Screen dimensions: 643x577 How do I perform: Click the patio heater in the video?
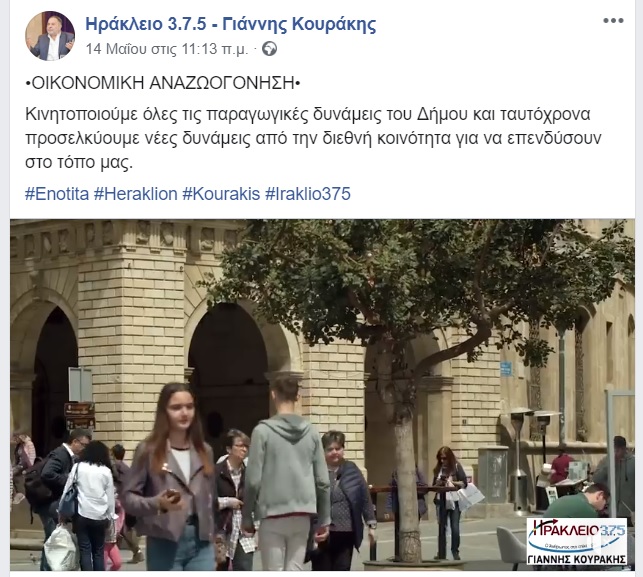(518, 459)
